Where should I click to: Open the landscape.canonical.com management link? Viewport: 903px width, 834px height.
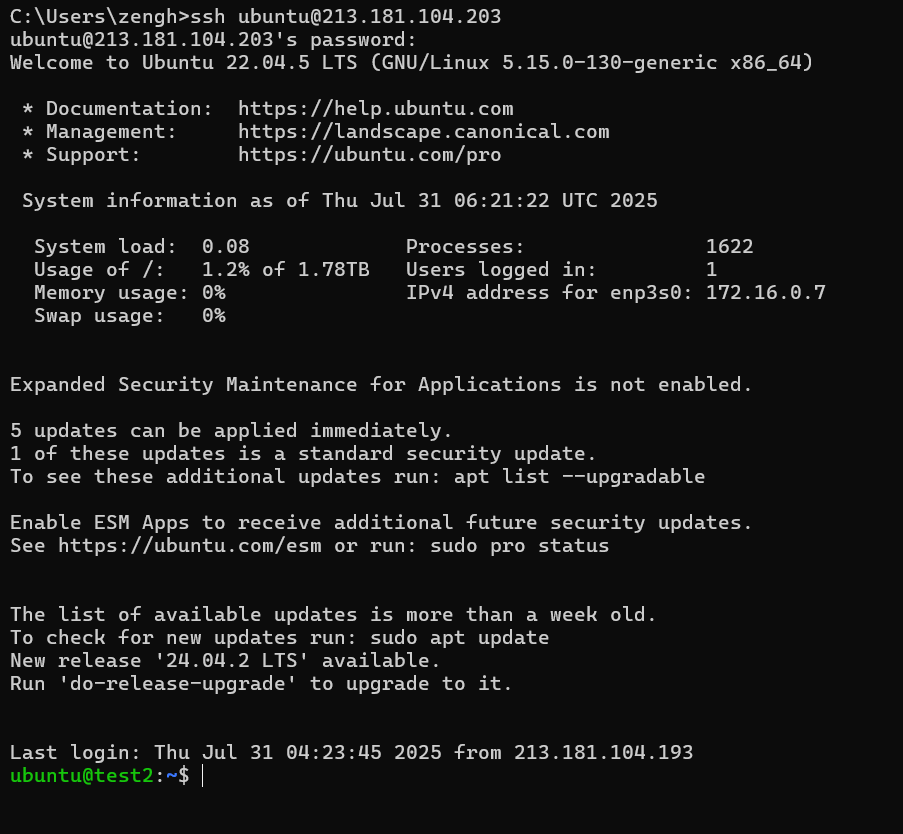pyautogui.click(x=423, y=132)
